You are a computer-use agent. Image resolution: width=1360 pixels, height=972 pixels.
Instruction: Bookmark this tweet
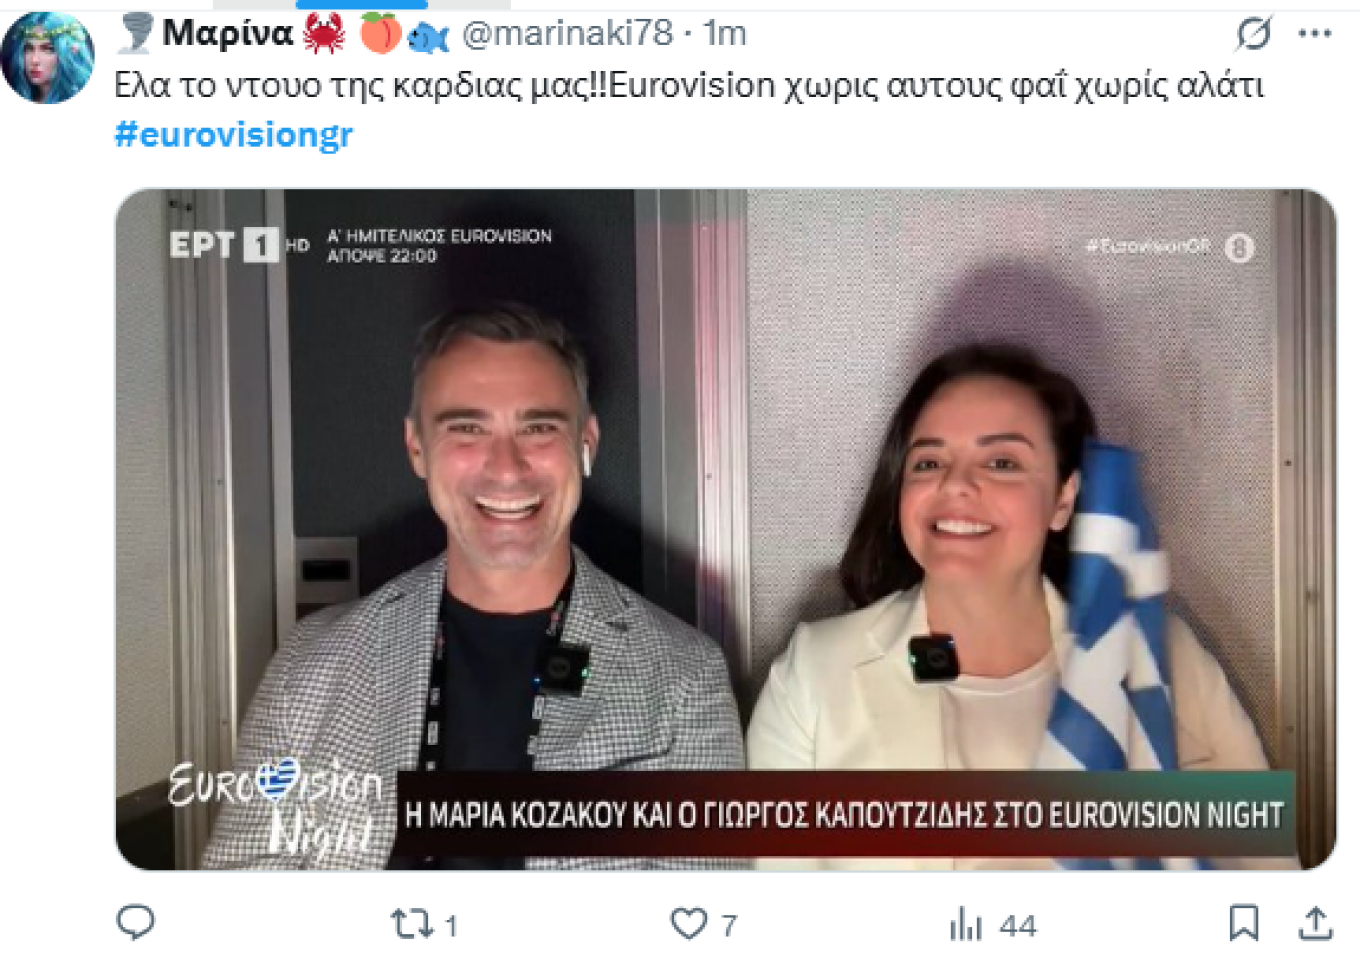[x=1243, y=923]
